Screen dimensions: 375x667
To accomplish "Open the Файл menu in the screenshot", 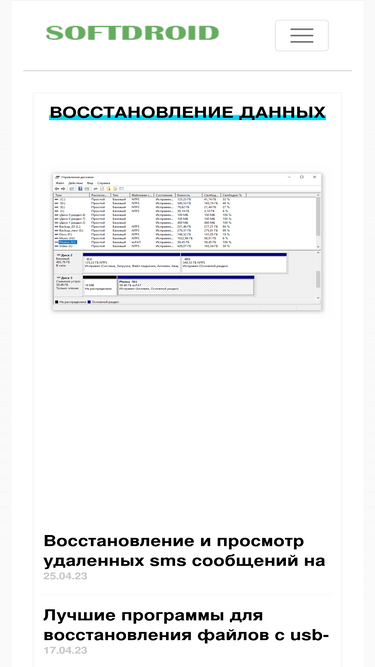I will pyautogui.click(x=60, y=183).
